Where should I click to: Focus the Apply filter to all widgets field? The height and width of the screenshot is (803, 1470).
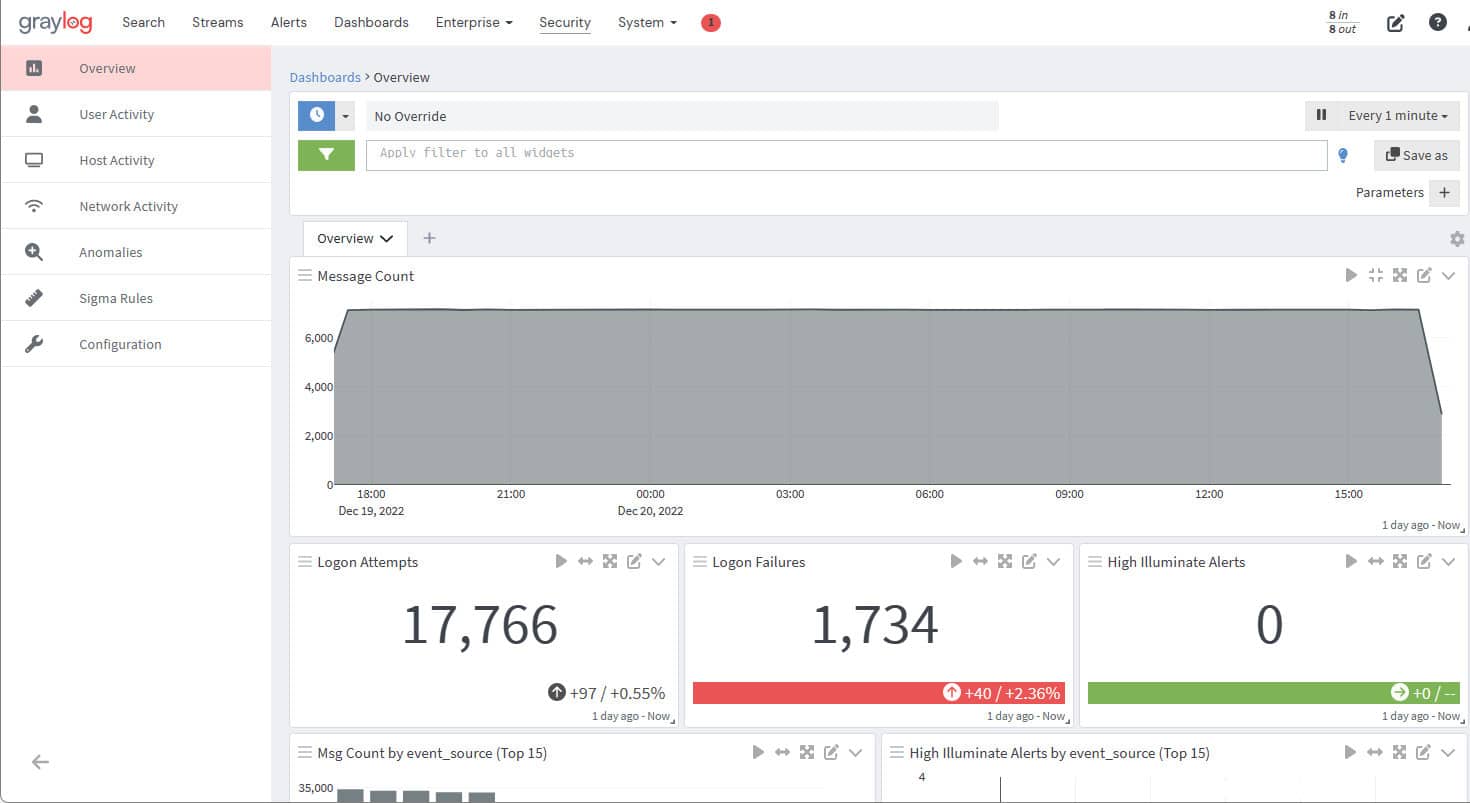coord(846,155)
